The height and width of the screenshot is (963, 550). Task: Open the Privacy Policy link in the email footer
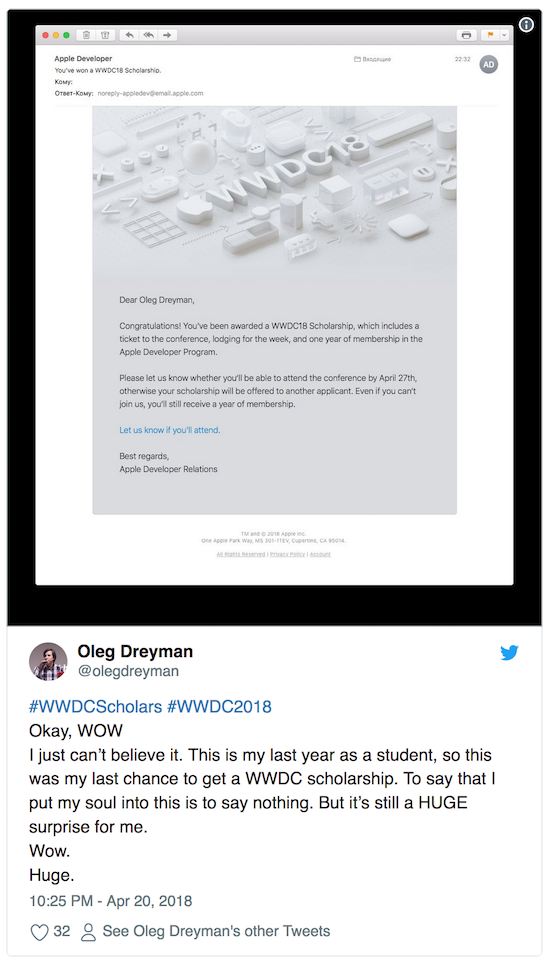[287, 554]
